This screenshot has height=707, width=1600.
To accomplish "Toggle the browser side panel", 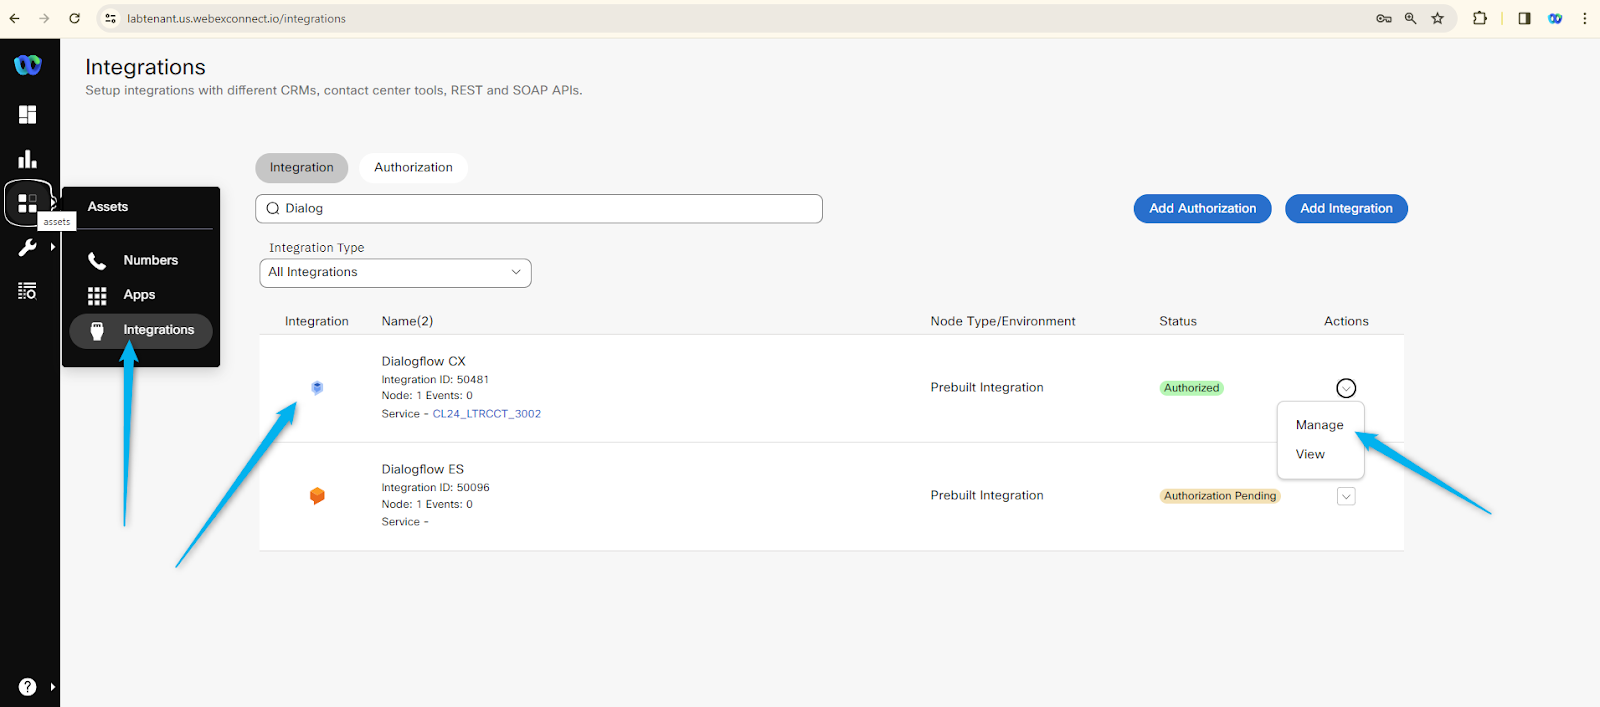I will 1524,18.
